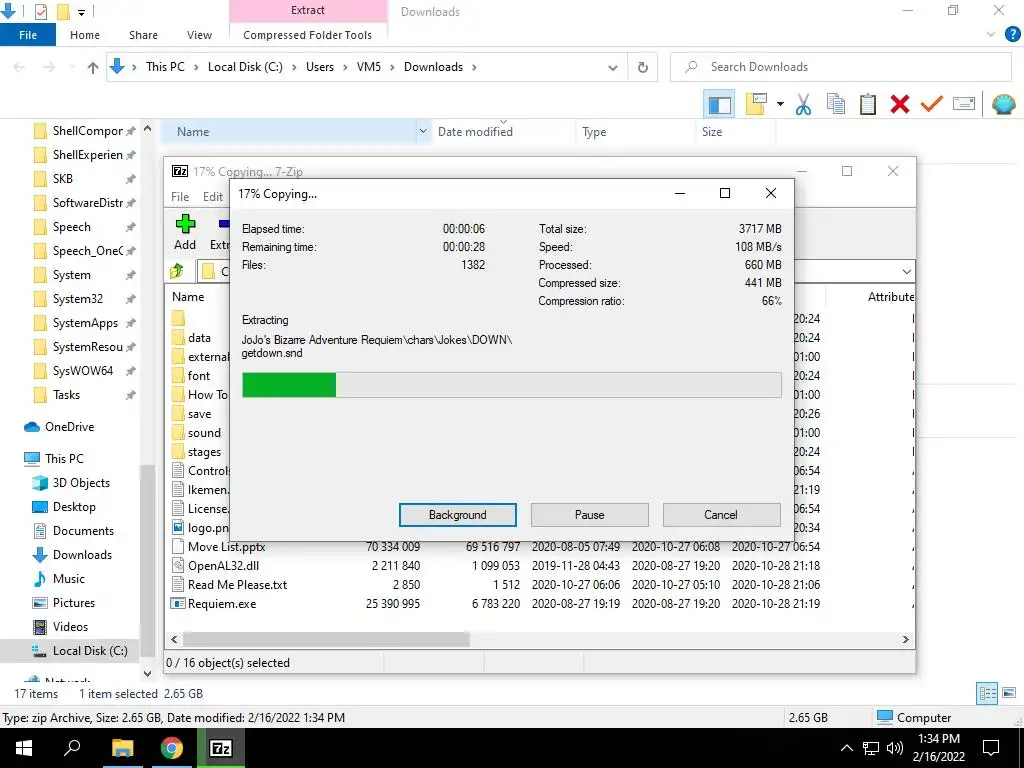Viewport: 1024px width, 768px height.
Task: Open taskbar Search magnifier
Action: pos(72,748)
